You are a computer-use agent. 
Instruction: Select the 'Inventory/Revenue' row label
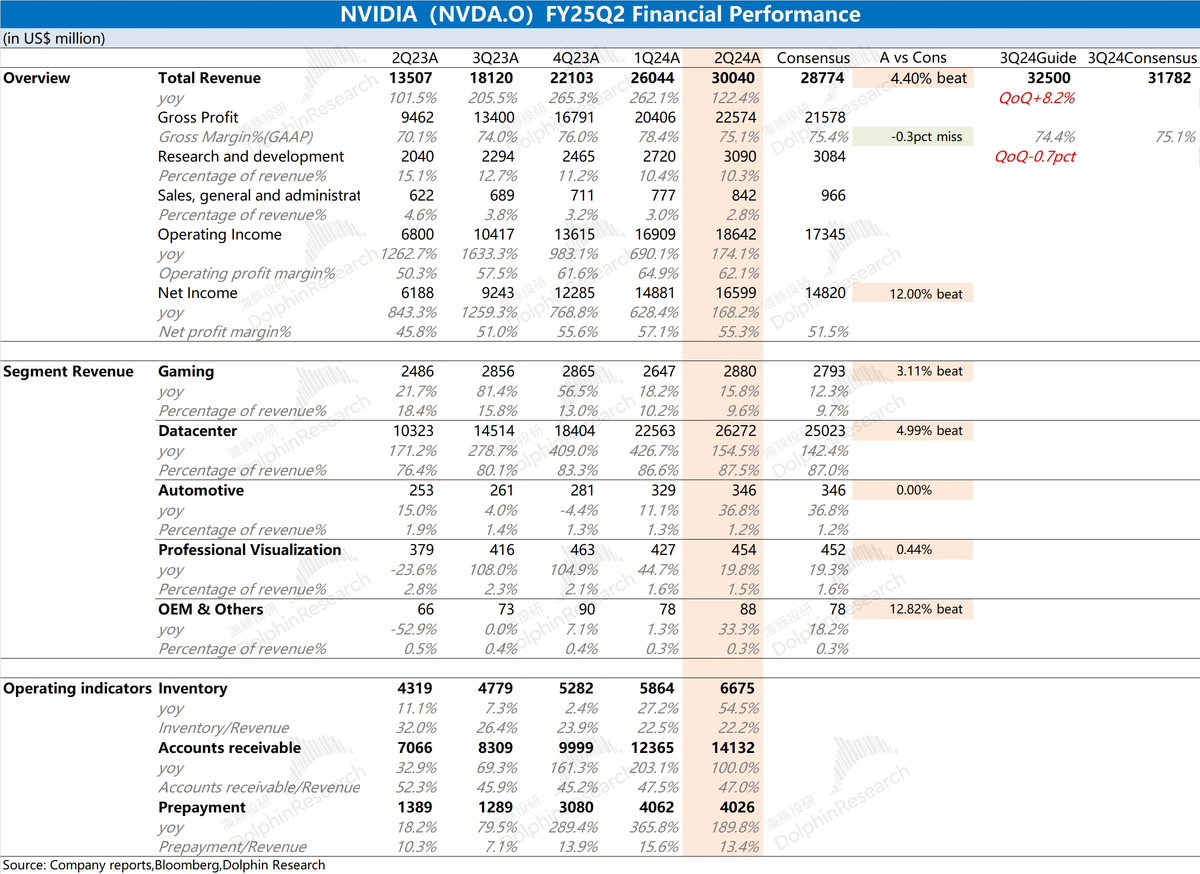224,728
